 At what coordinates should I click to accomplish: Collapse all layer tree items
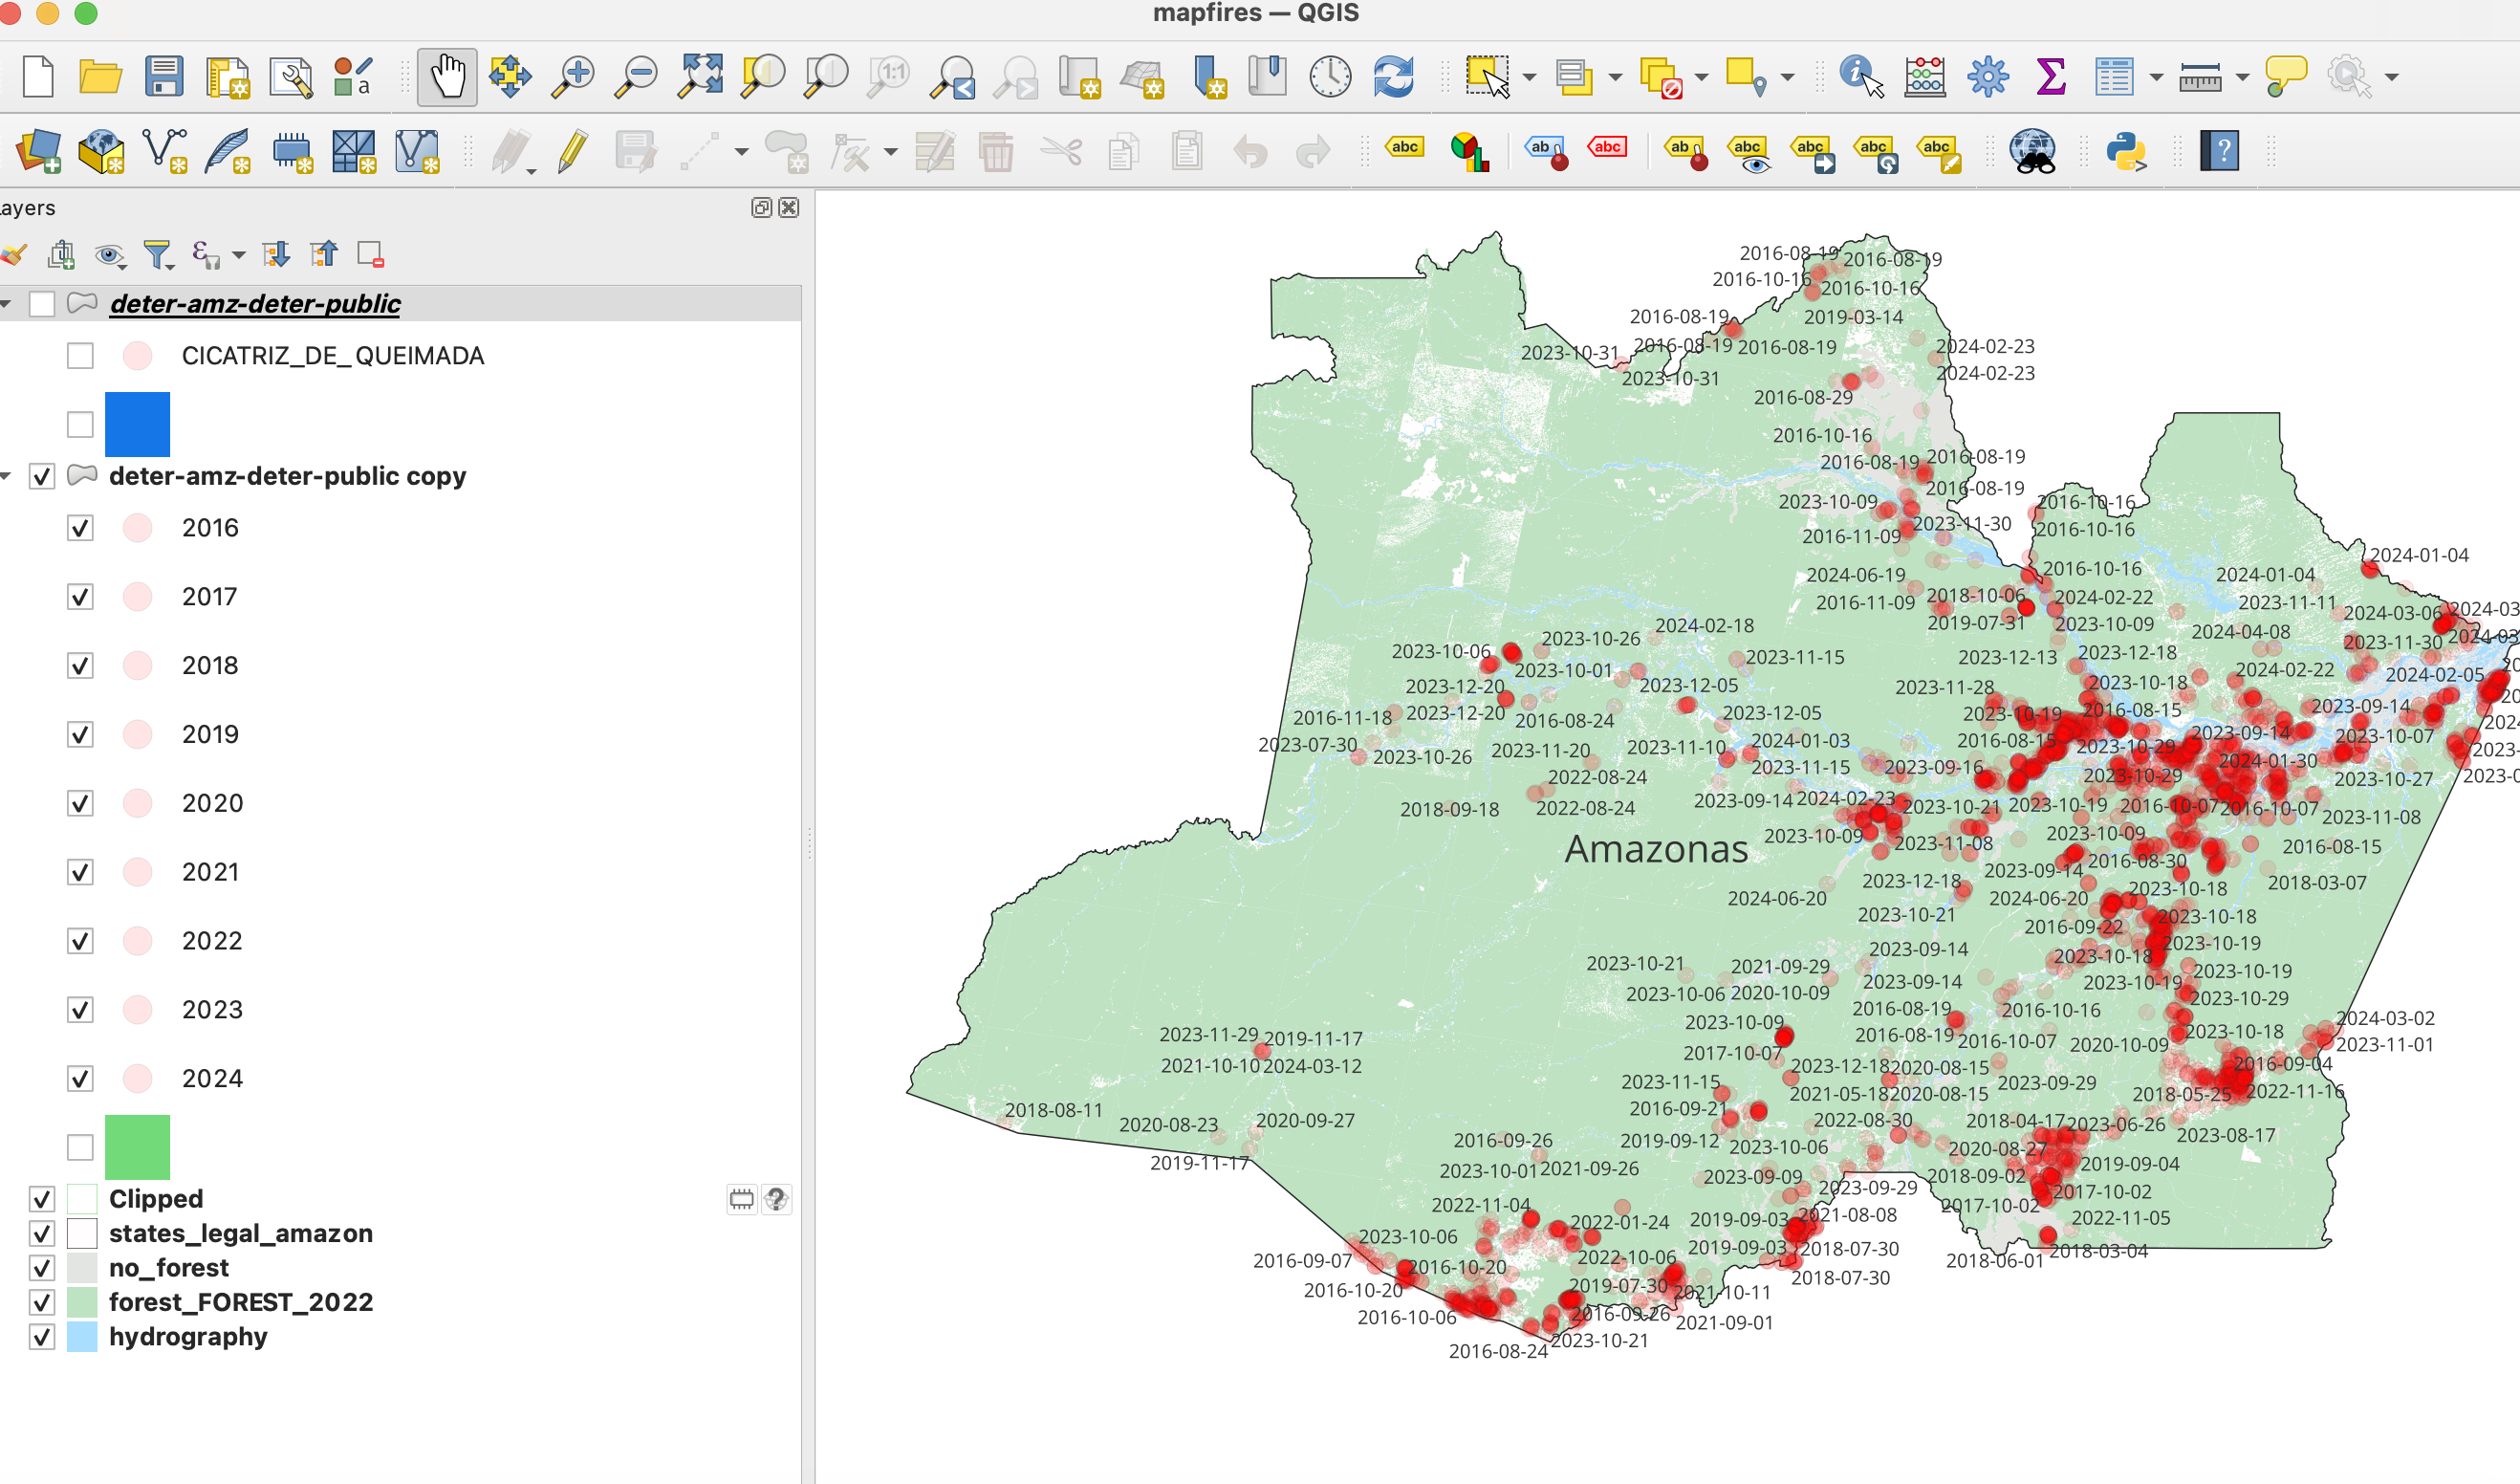tap(324, 255)
